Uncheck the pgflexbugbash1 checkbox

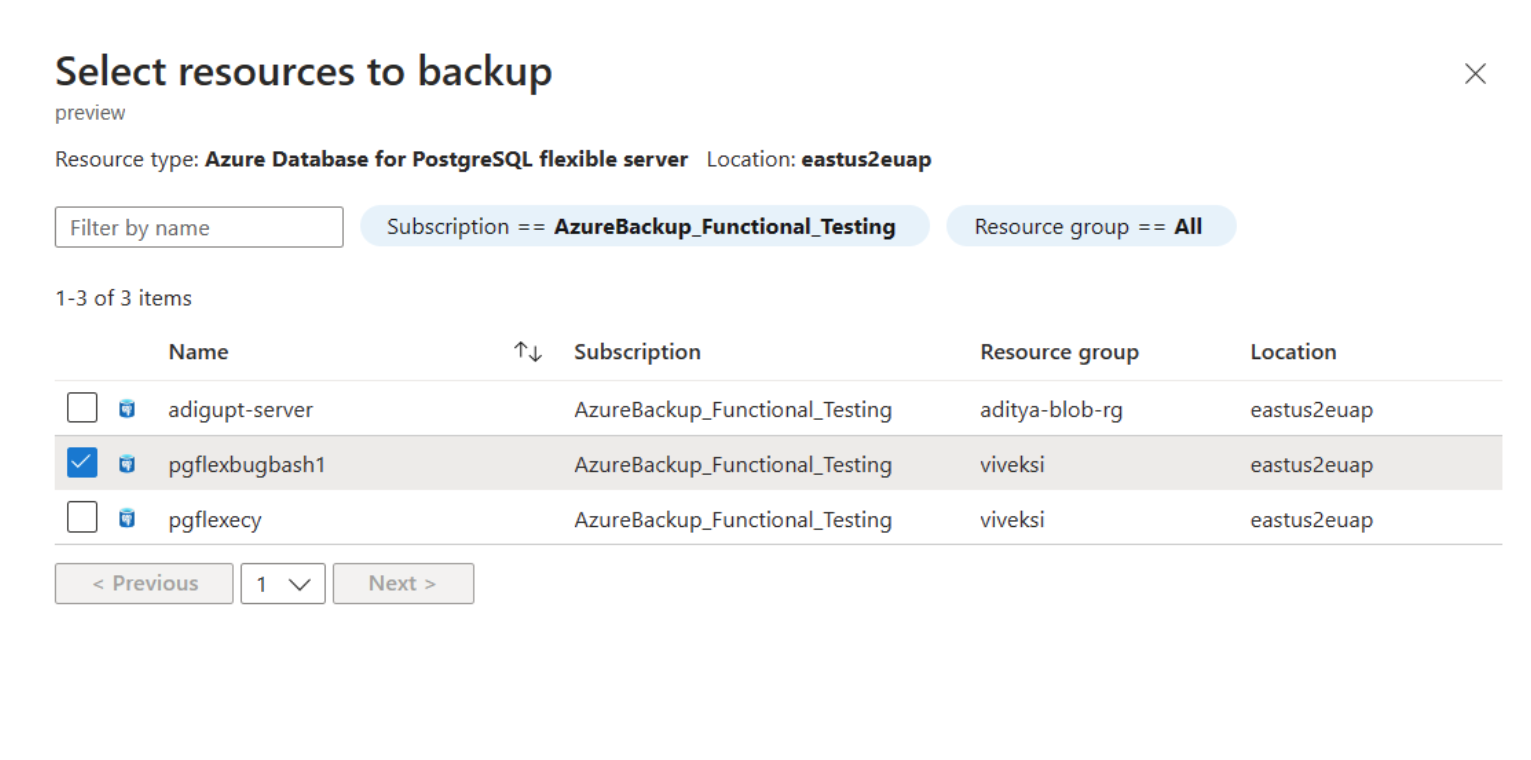coord(82,463)
